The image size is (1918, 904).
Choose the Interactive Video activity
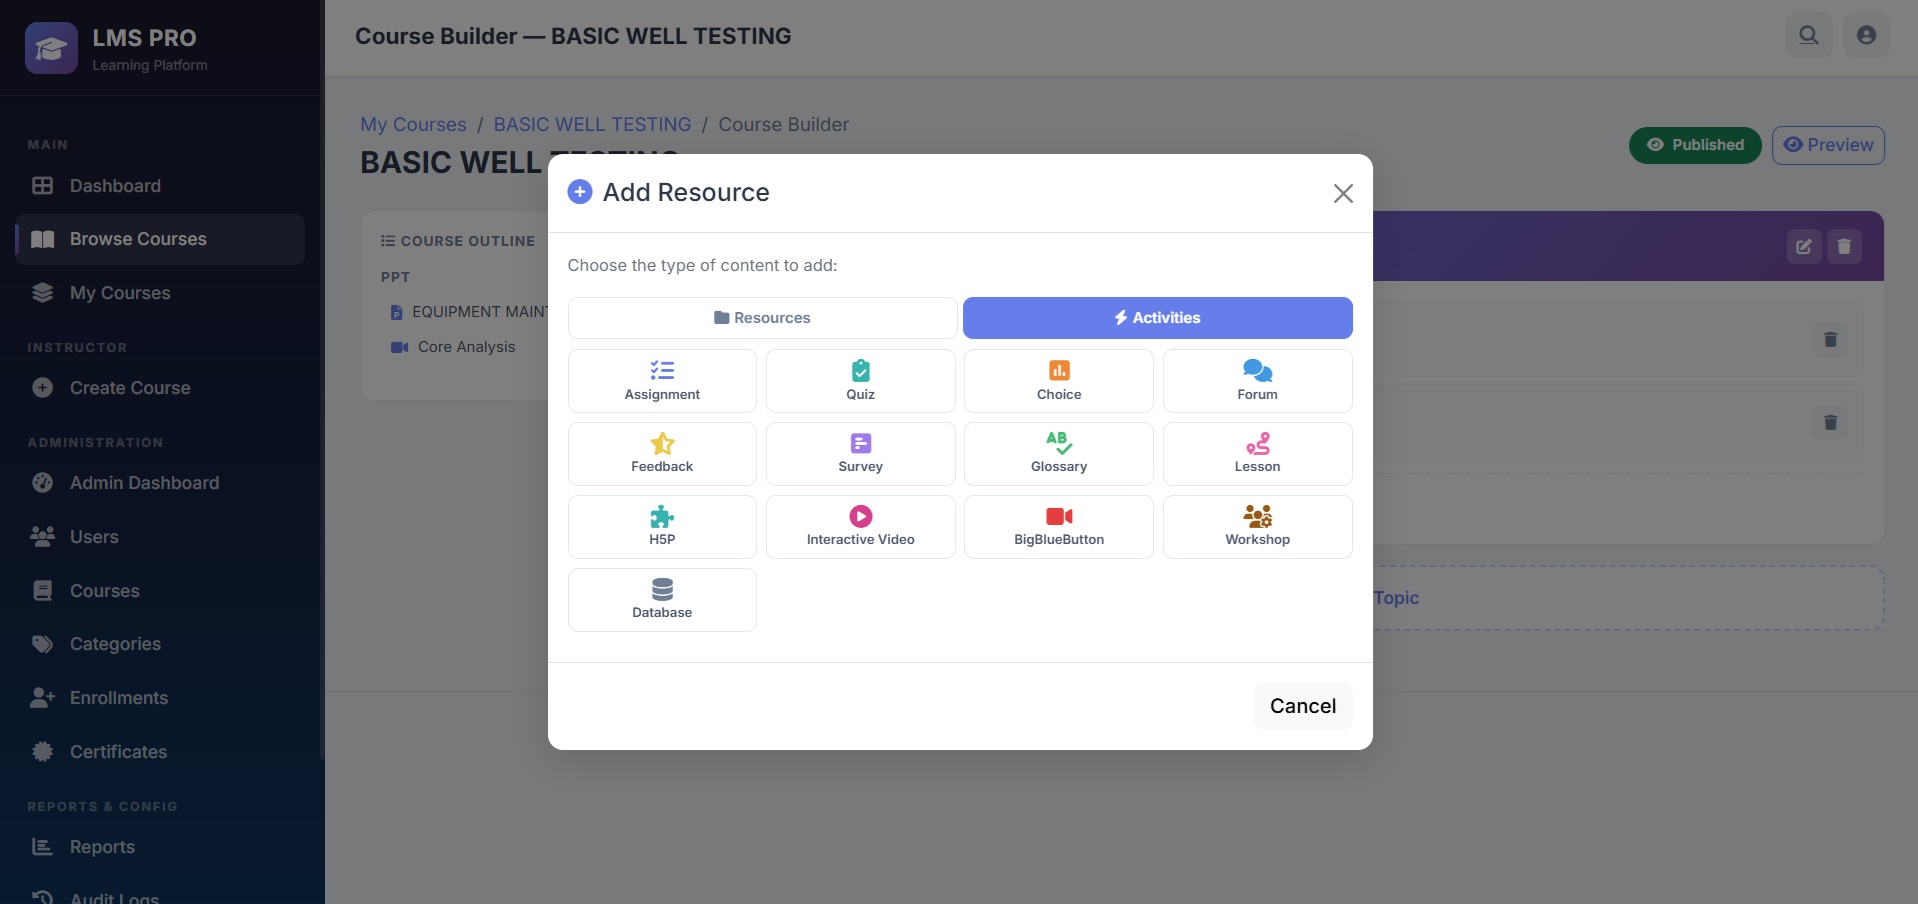point(860,527)
